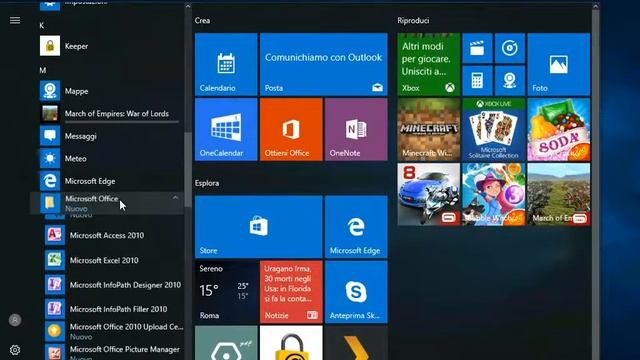Select the Esplora group heading
The height and width of the screenshot is (360, 640).
(207, 183)
